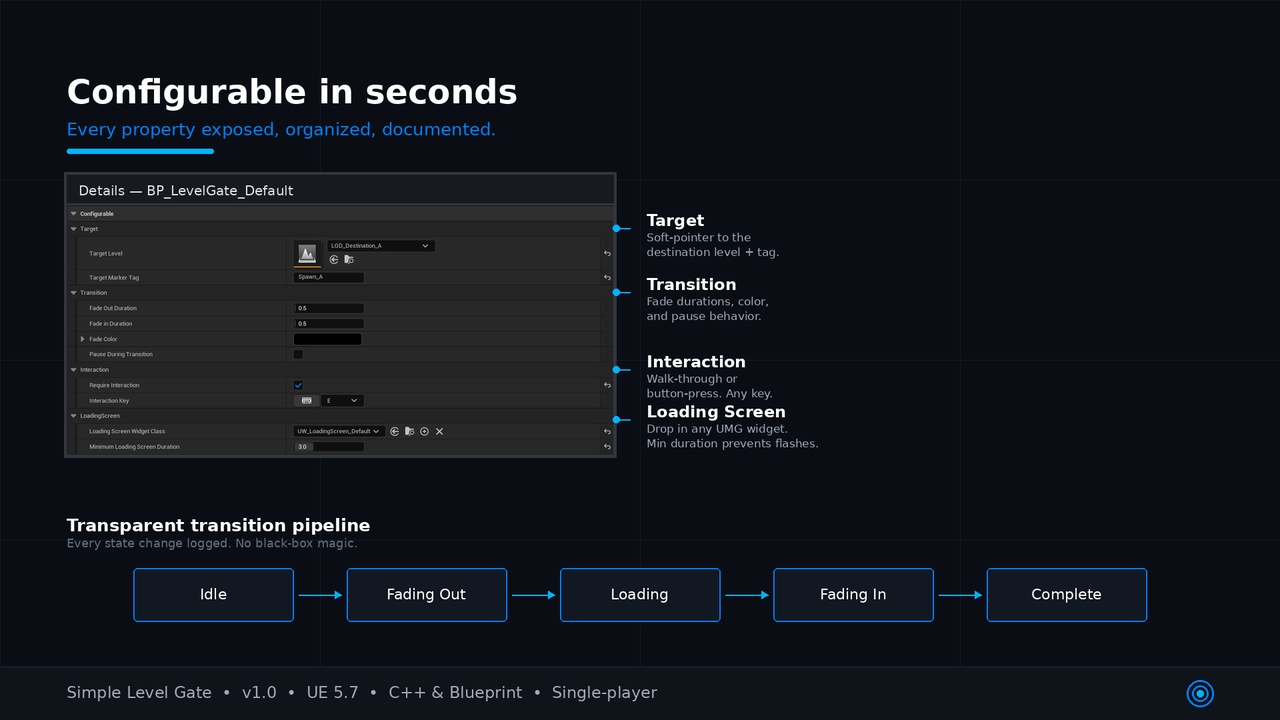Reset Loading Screen Widget Class to default
Viewport: 1280px width, 720px height.
[607, 432]
